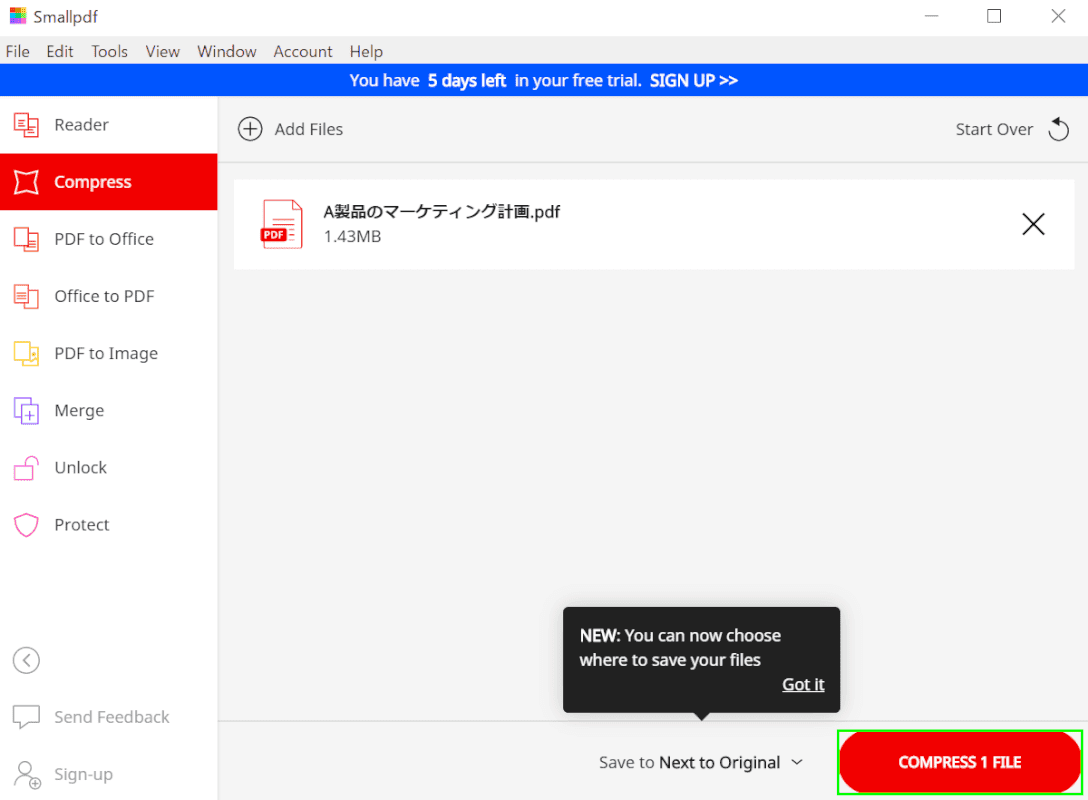The width and height of the screenshot is (1088, 800).
Task: Click the Sign-up user icon
Action: click(x=28, y=774)
